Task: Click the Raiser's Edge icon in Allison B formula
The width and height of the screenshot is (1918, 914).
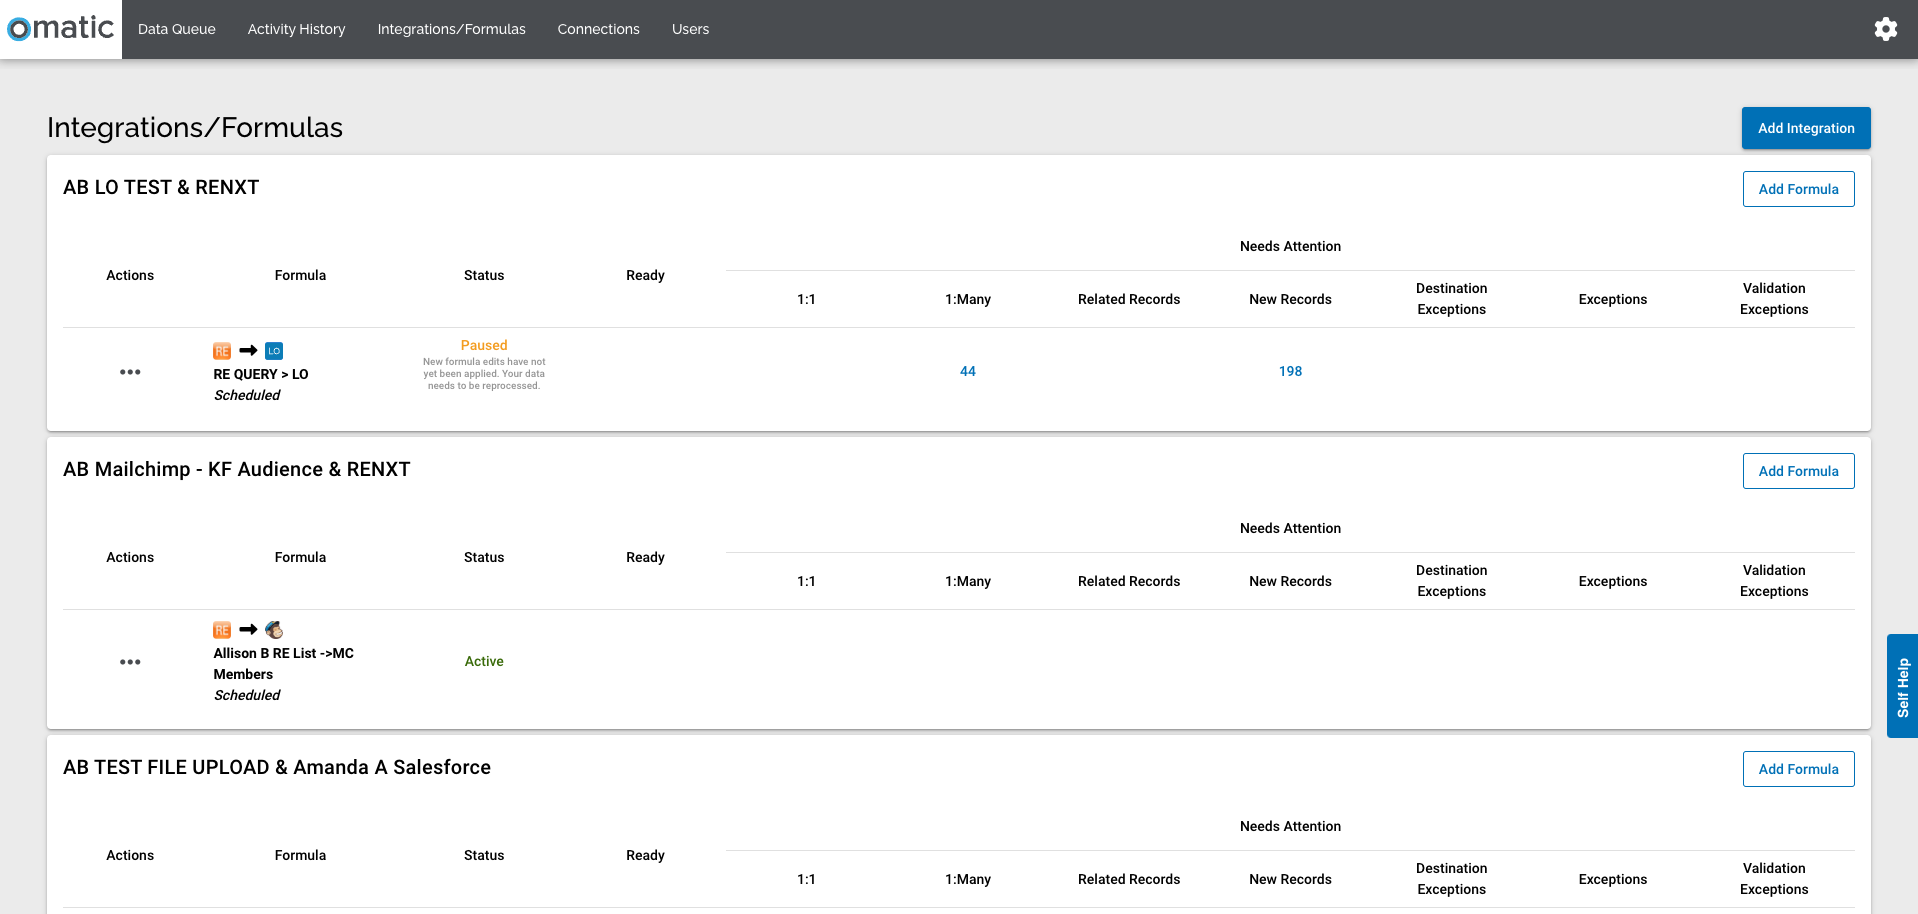Action: 222,629
